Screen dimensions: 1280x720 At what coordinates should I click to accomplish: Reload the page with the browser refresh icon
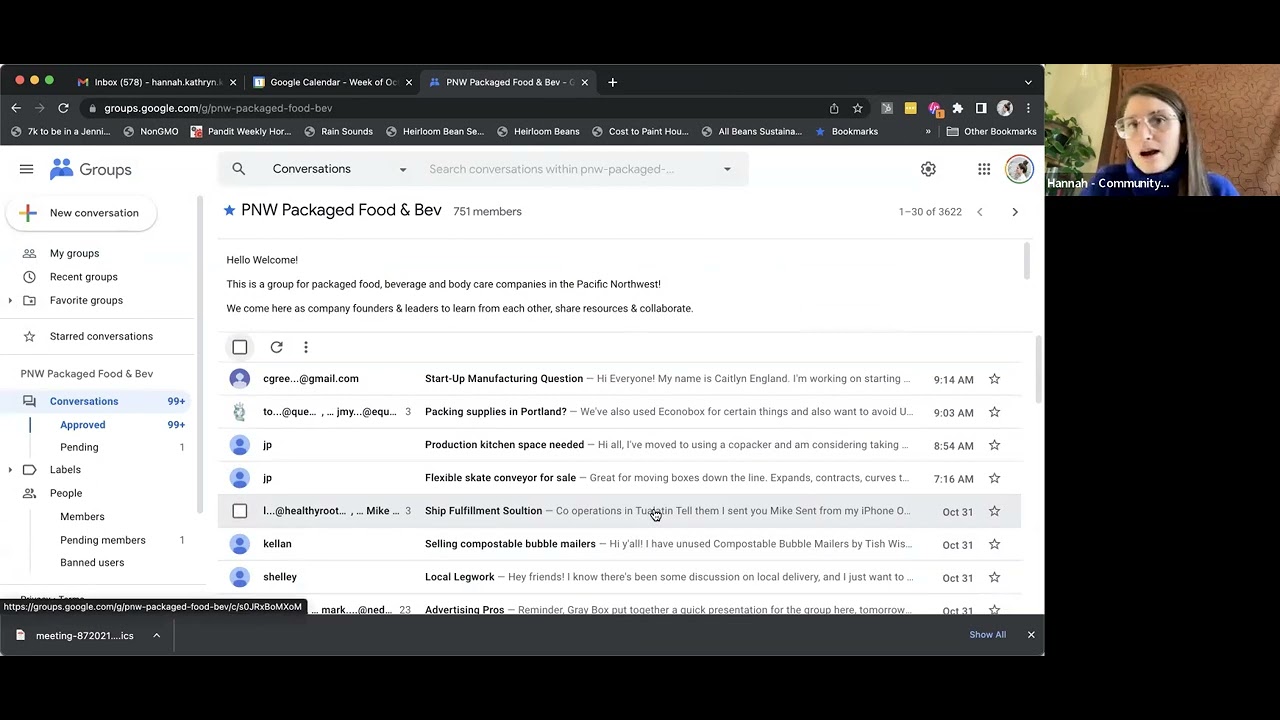63,108
